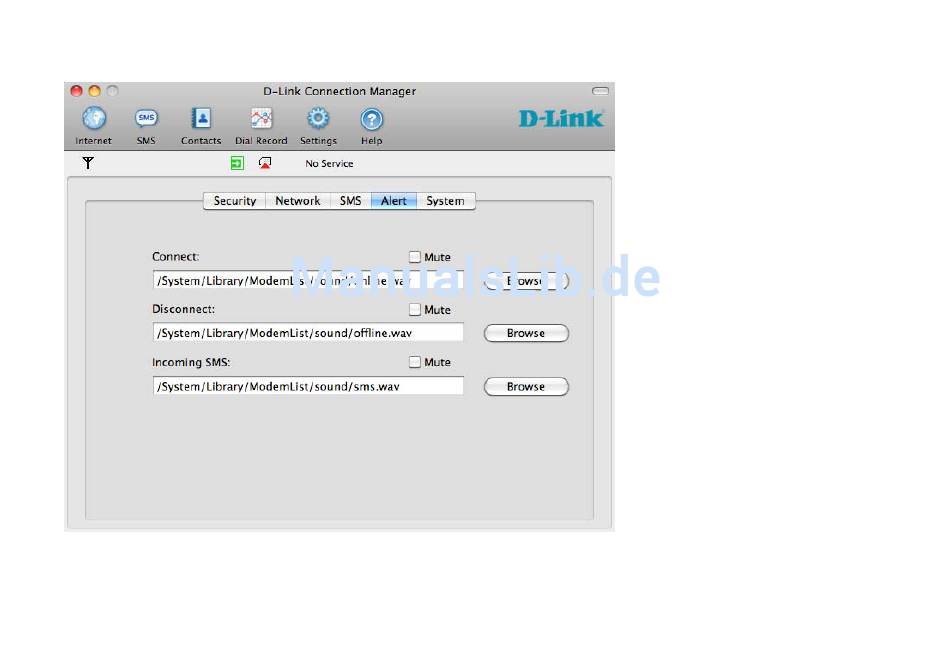This screenshot has width=950, height=660.
Task: Minimize the window with yellow button
Action: 95,91
